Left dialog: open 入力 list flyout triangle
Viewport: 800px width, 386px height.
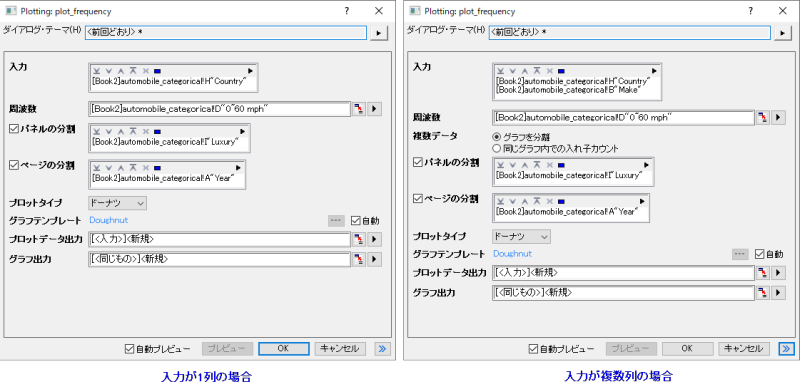click(251, 71)
